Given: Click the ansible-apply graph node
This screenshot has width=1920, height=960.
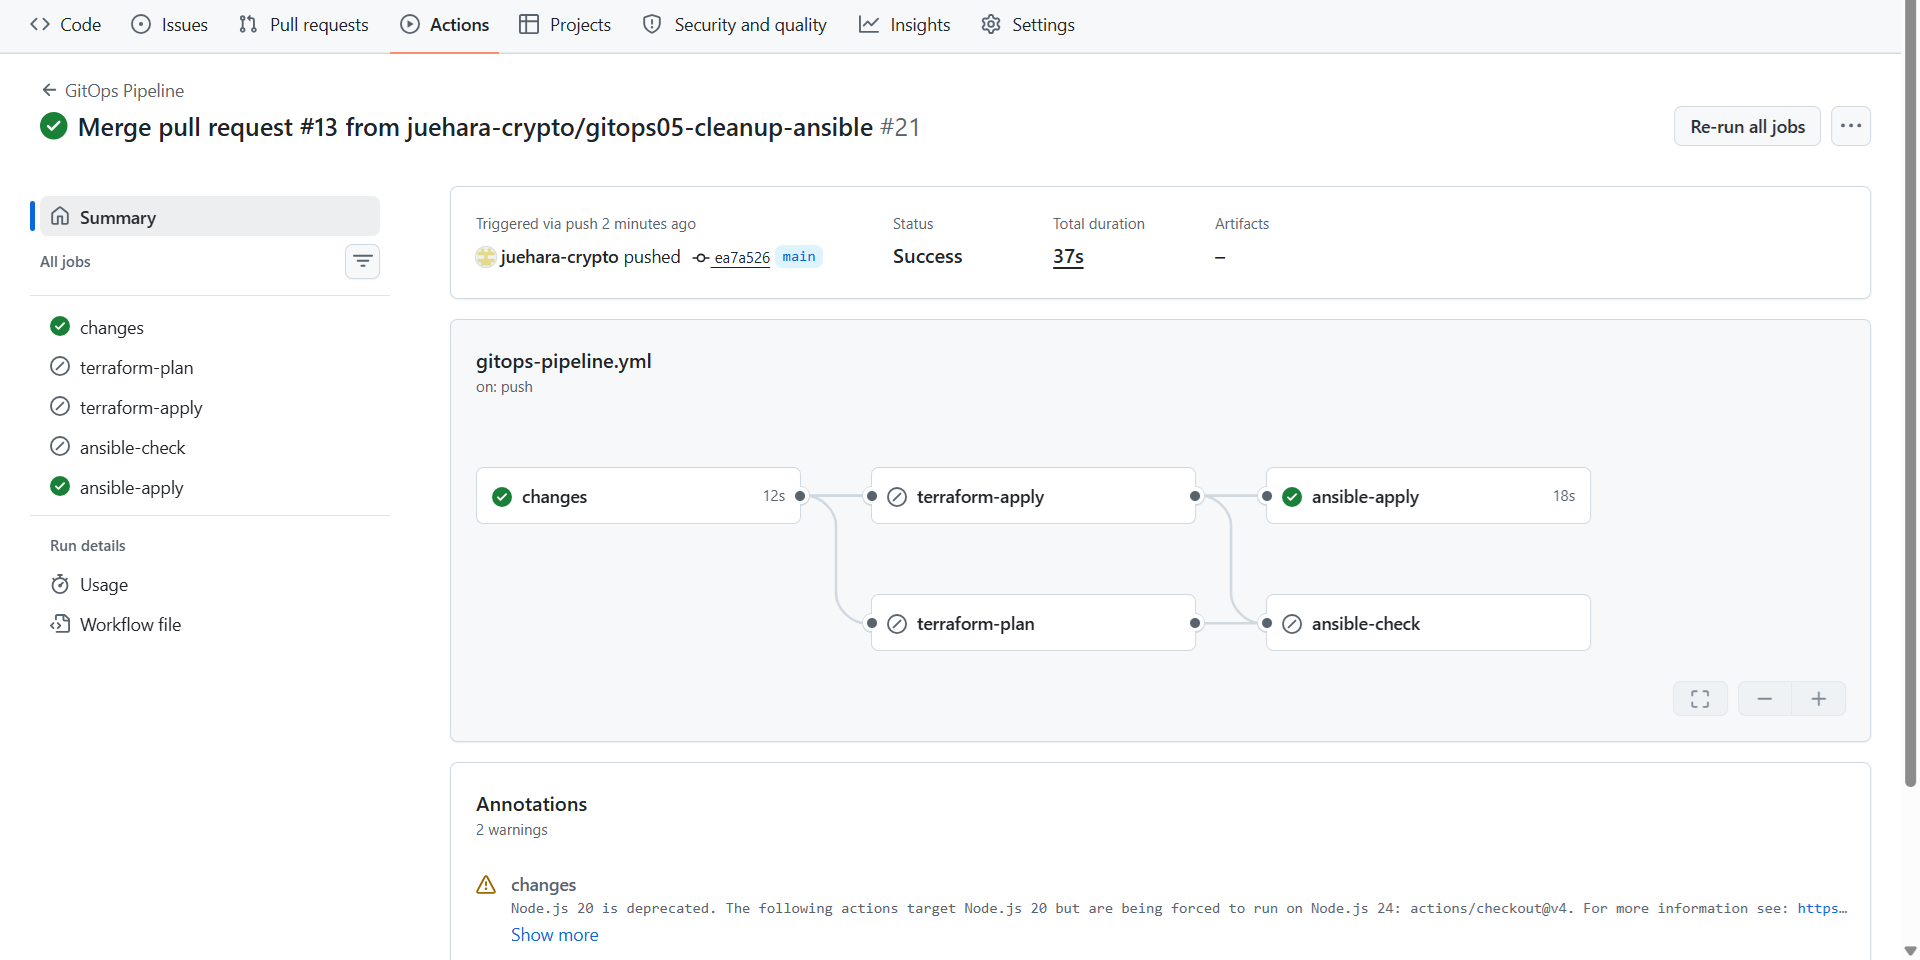Looking at the screenshot, I should pyautogui.click(x=1428, y=496).
